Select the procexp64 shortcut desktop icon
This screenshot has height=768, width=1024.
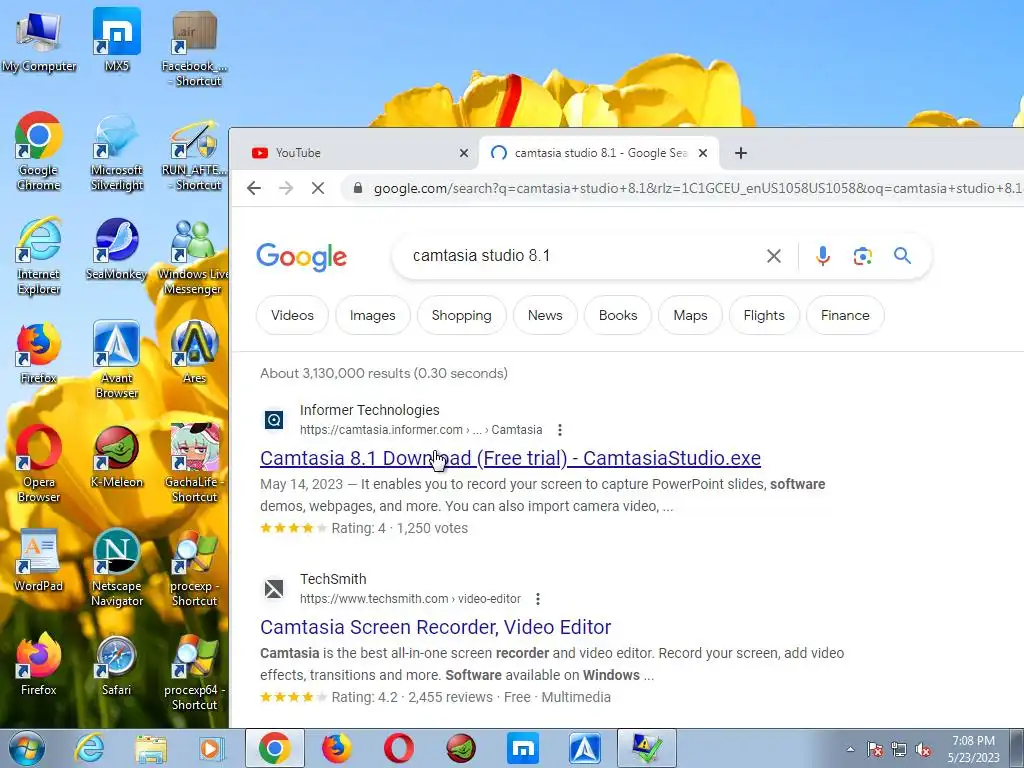point(194,673)
